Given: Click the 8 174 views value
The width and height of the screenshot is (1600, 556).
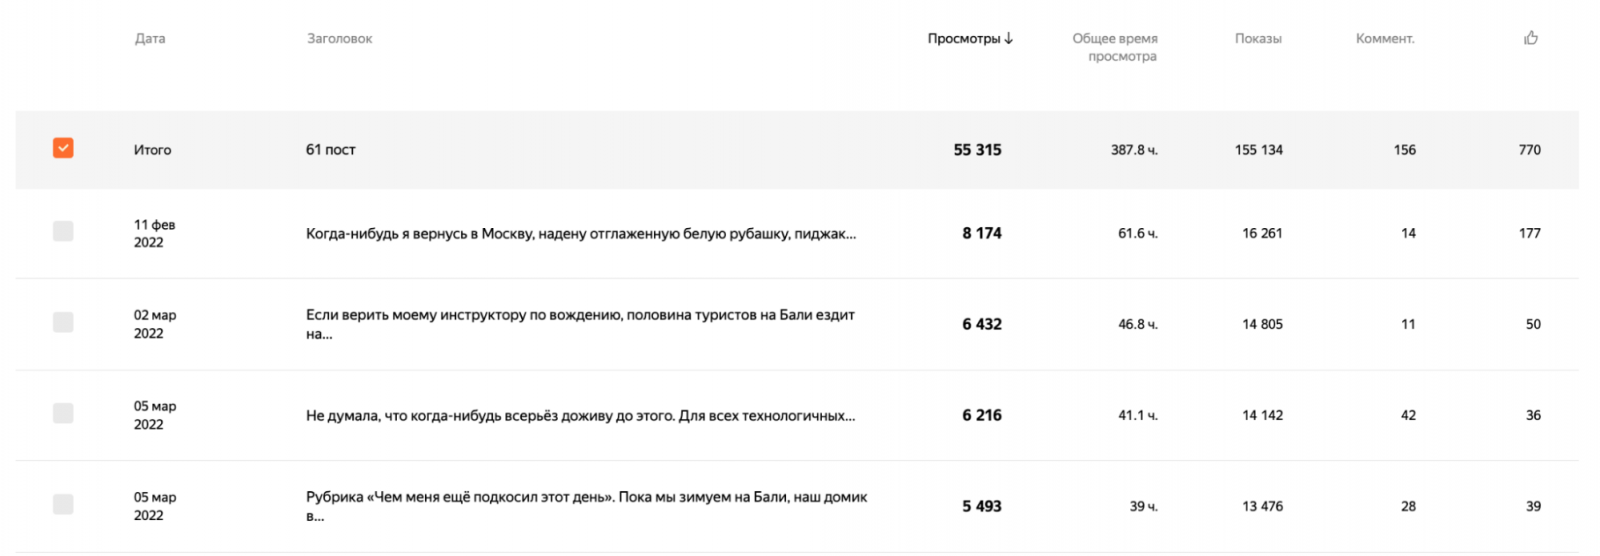Looking at the screenshot, I should [x=981, y=233].
